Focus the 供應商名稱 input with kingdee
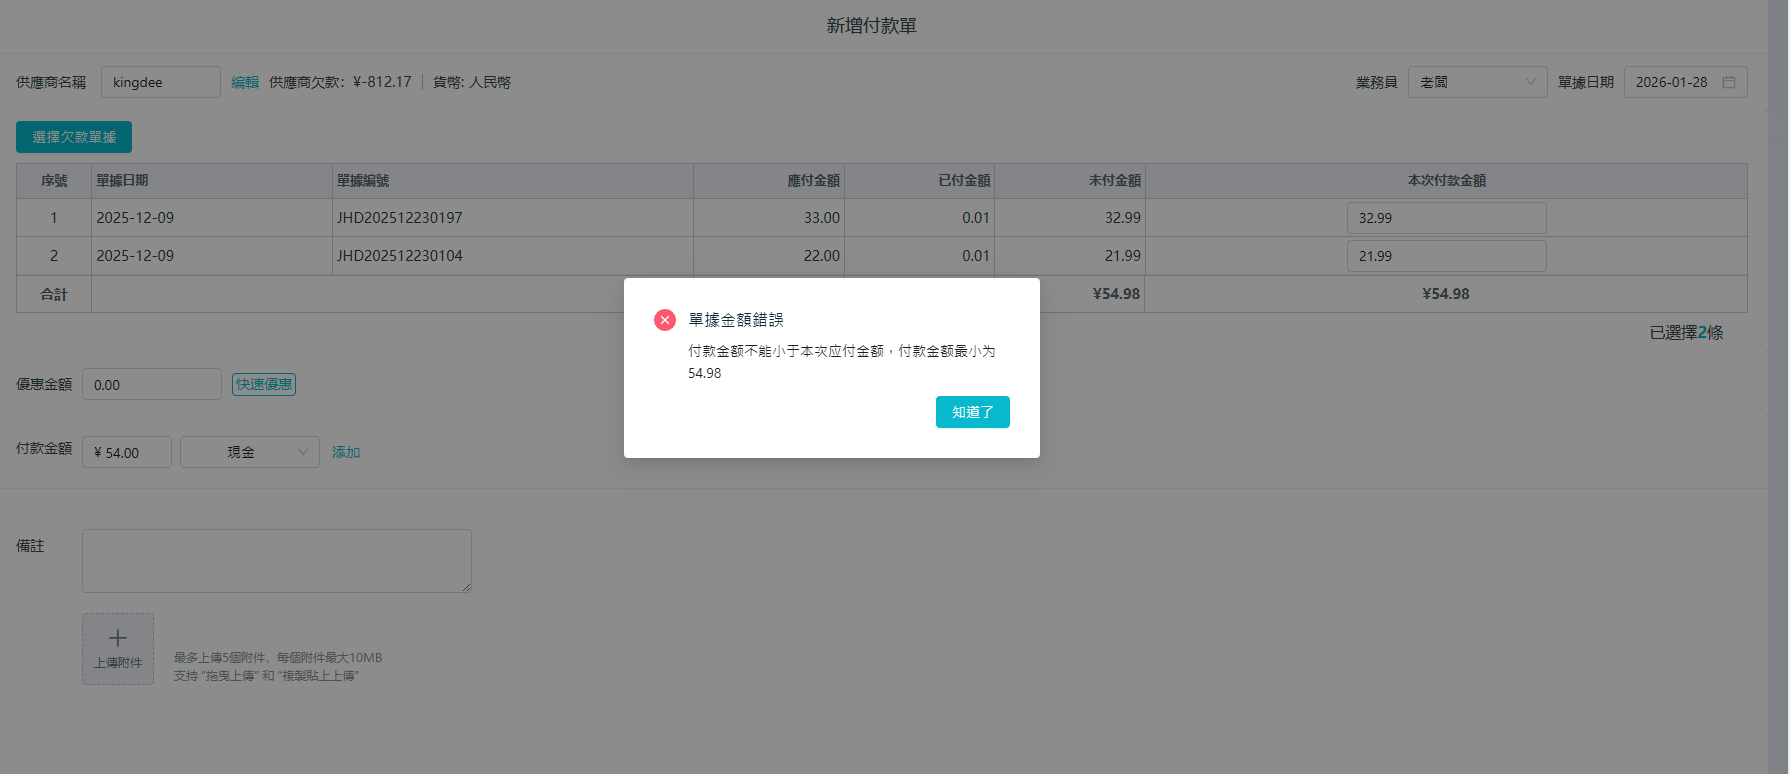The image size is (1791, 774). [x=160, y=82]
